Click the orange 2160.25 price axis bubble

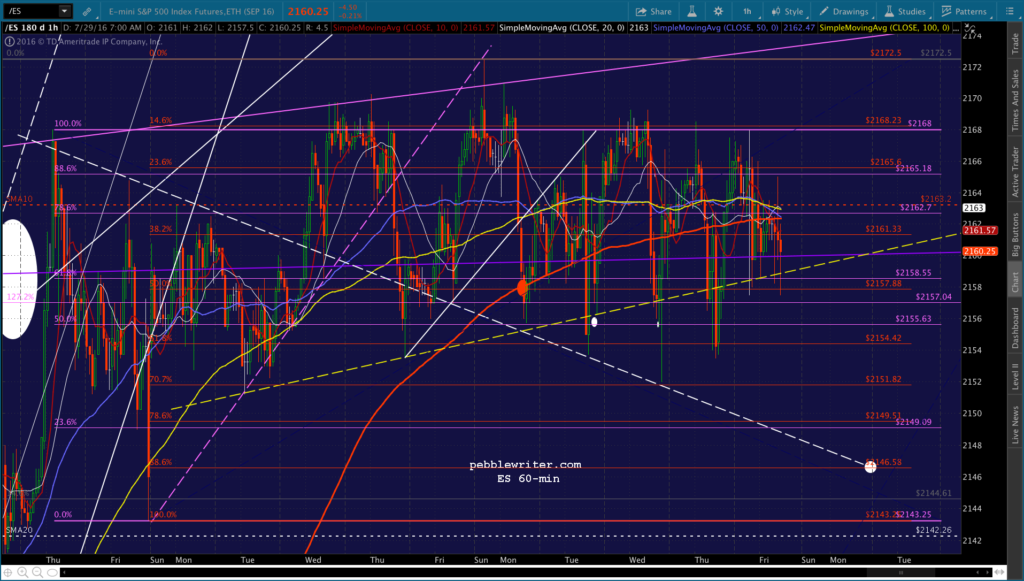tap(980, 251)
